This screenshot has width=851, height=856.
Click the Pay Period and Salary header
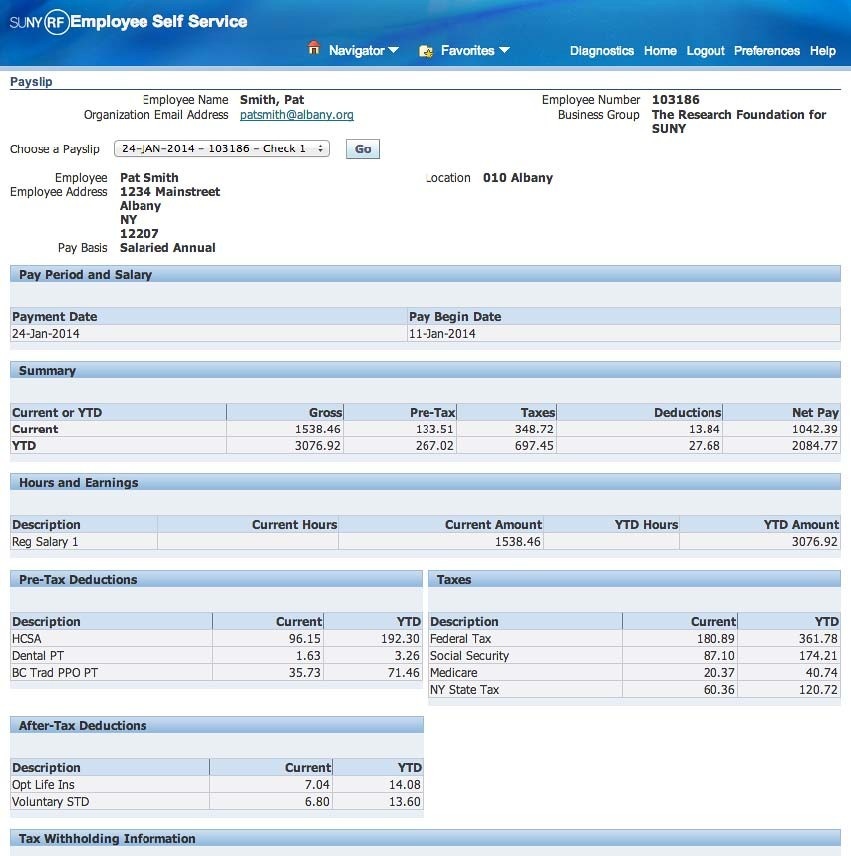[85, 275]
